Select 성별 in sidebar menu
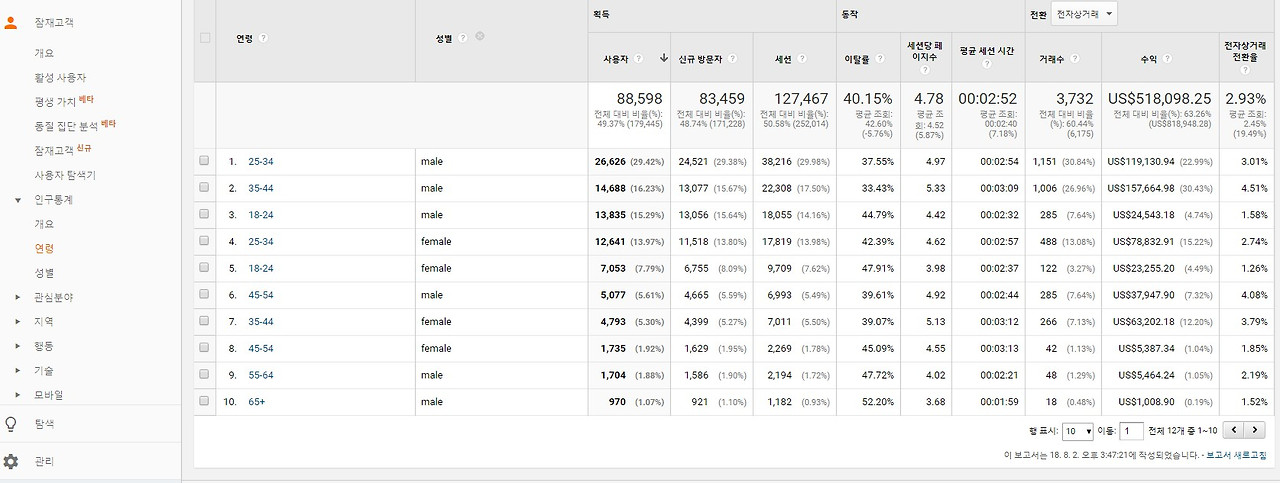 (44, 273)
